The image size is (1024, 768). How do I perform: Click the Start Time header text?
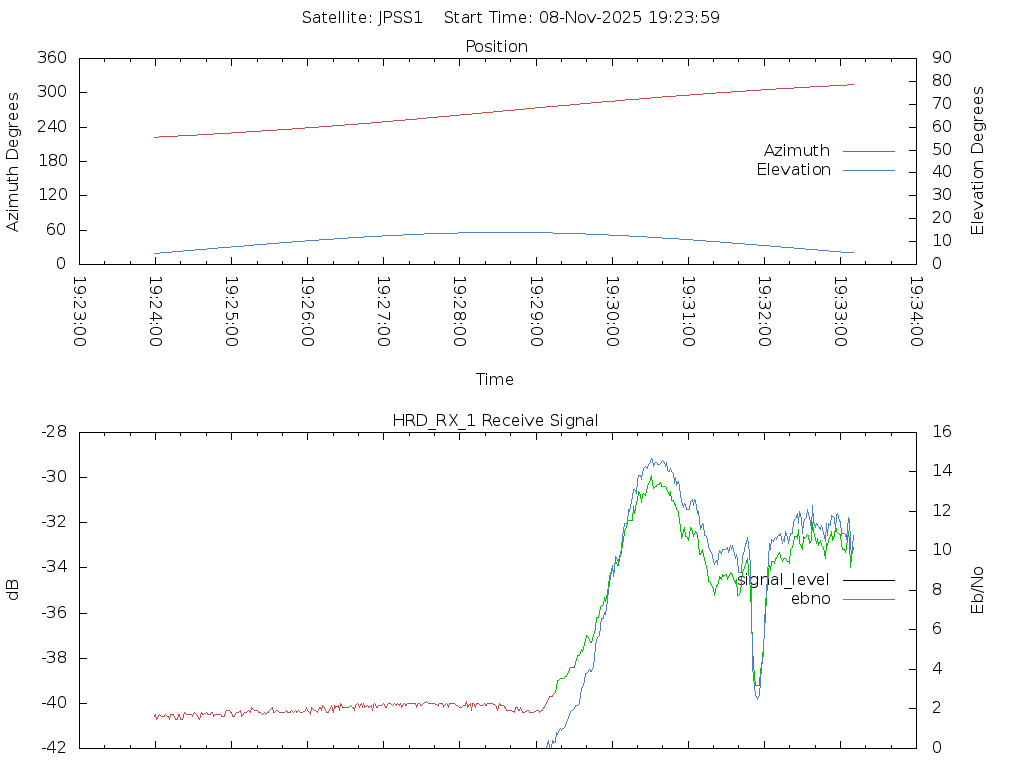pyautogui.click(x=581, y=18)
